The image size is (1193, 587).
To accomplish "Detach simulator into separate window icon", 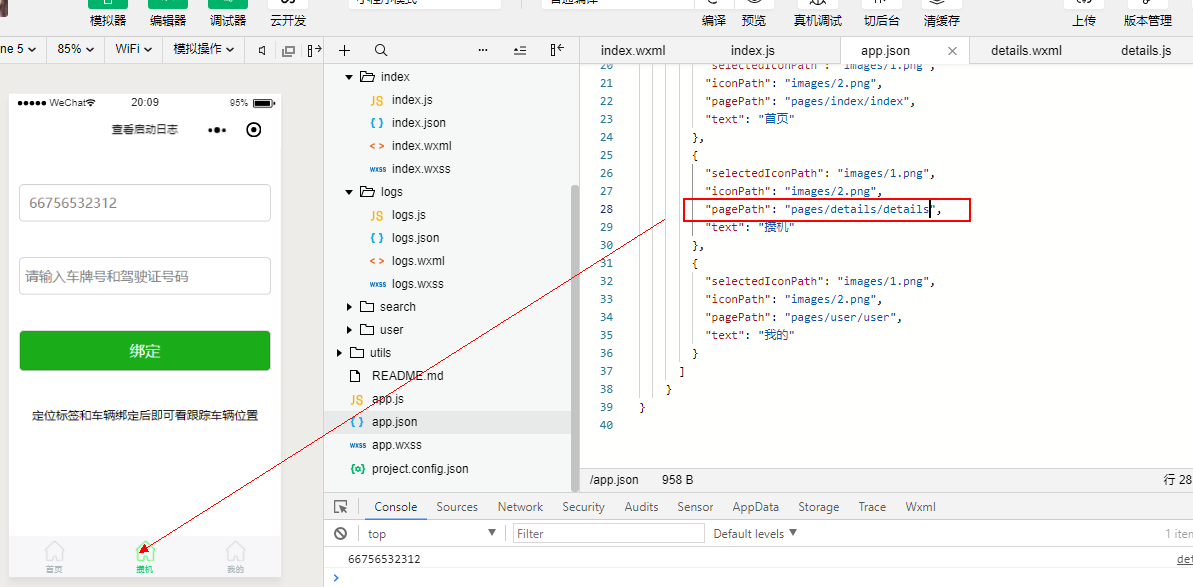I will tap(288, 51).
